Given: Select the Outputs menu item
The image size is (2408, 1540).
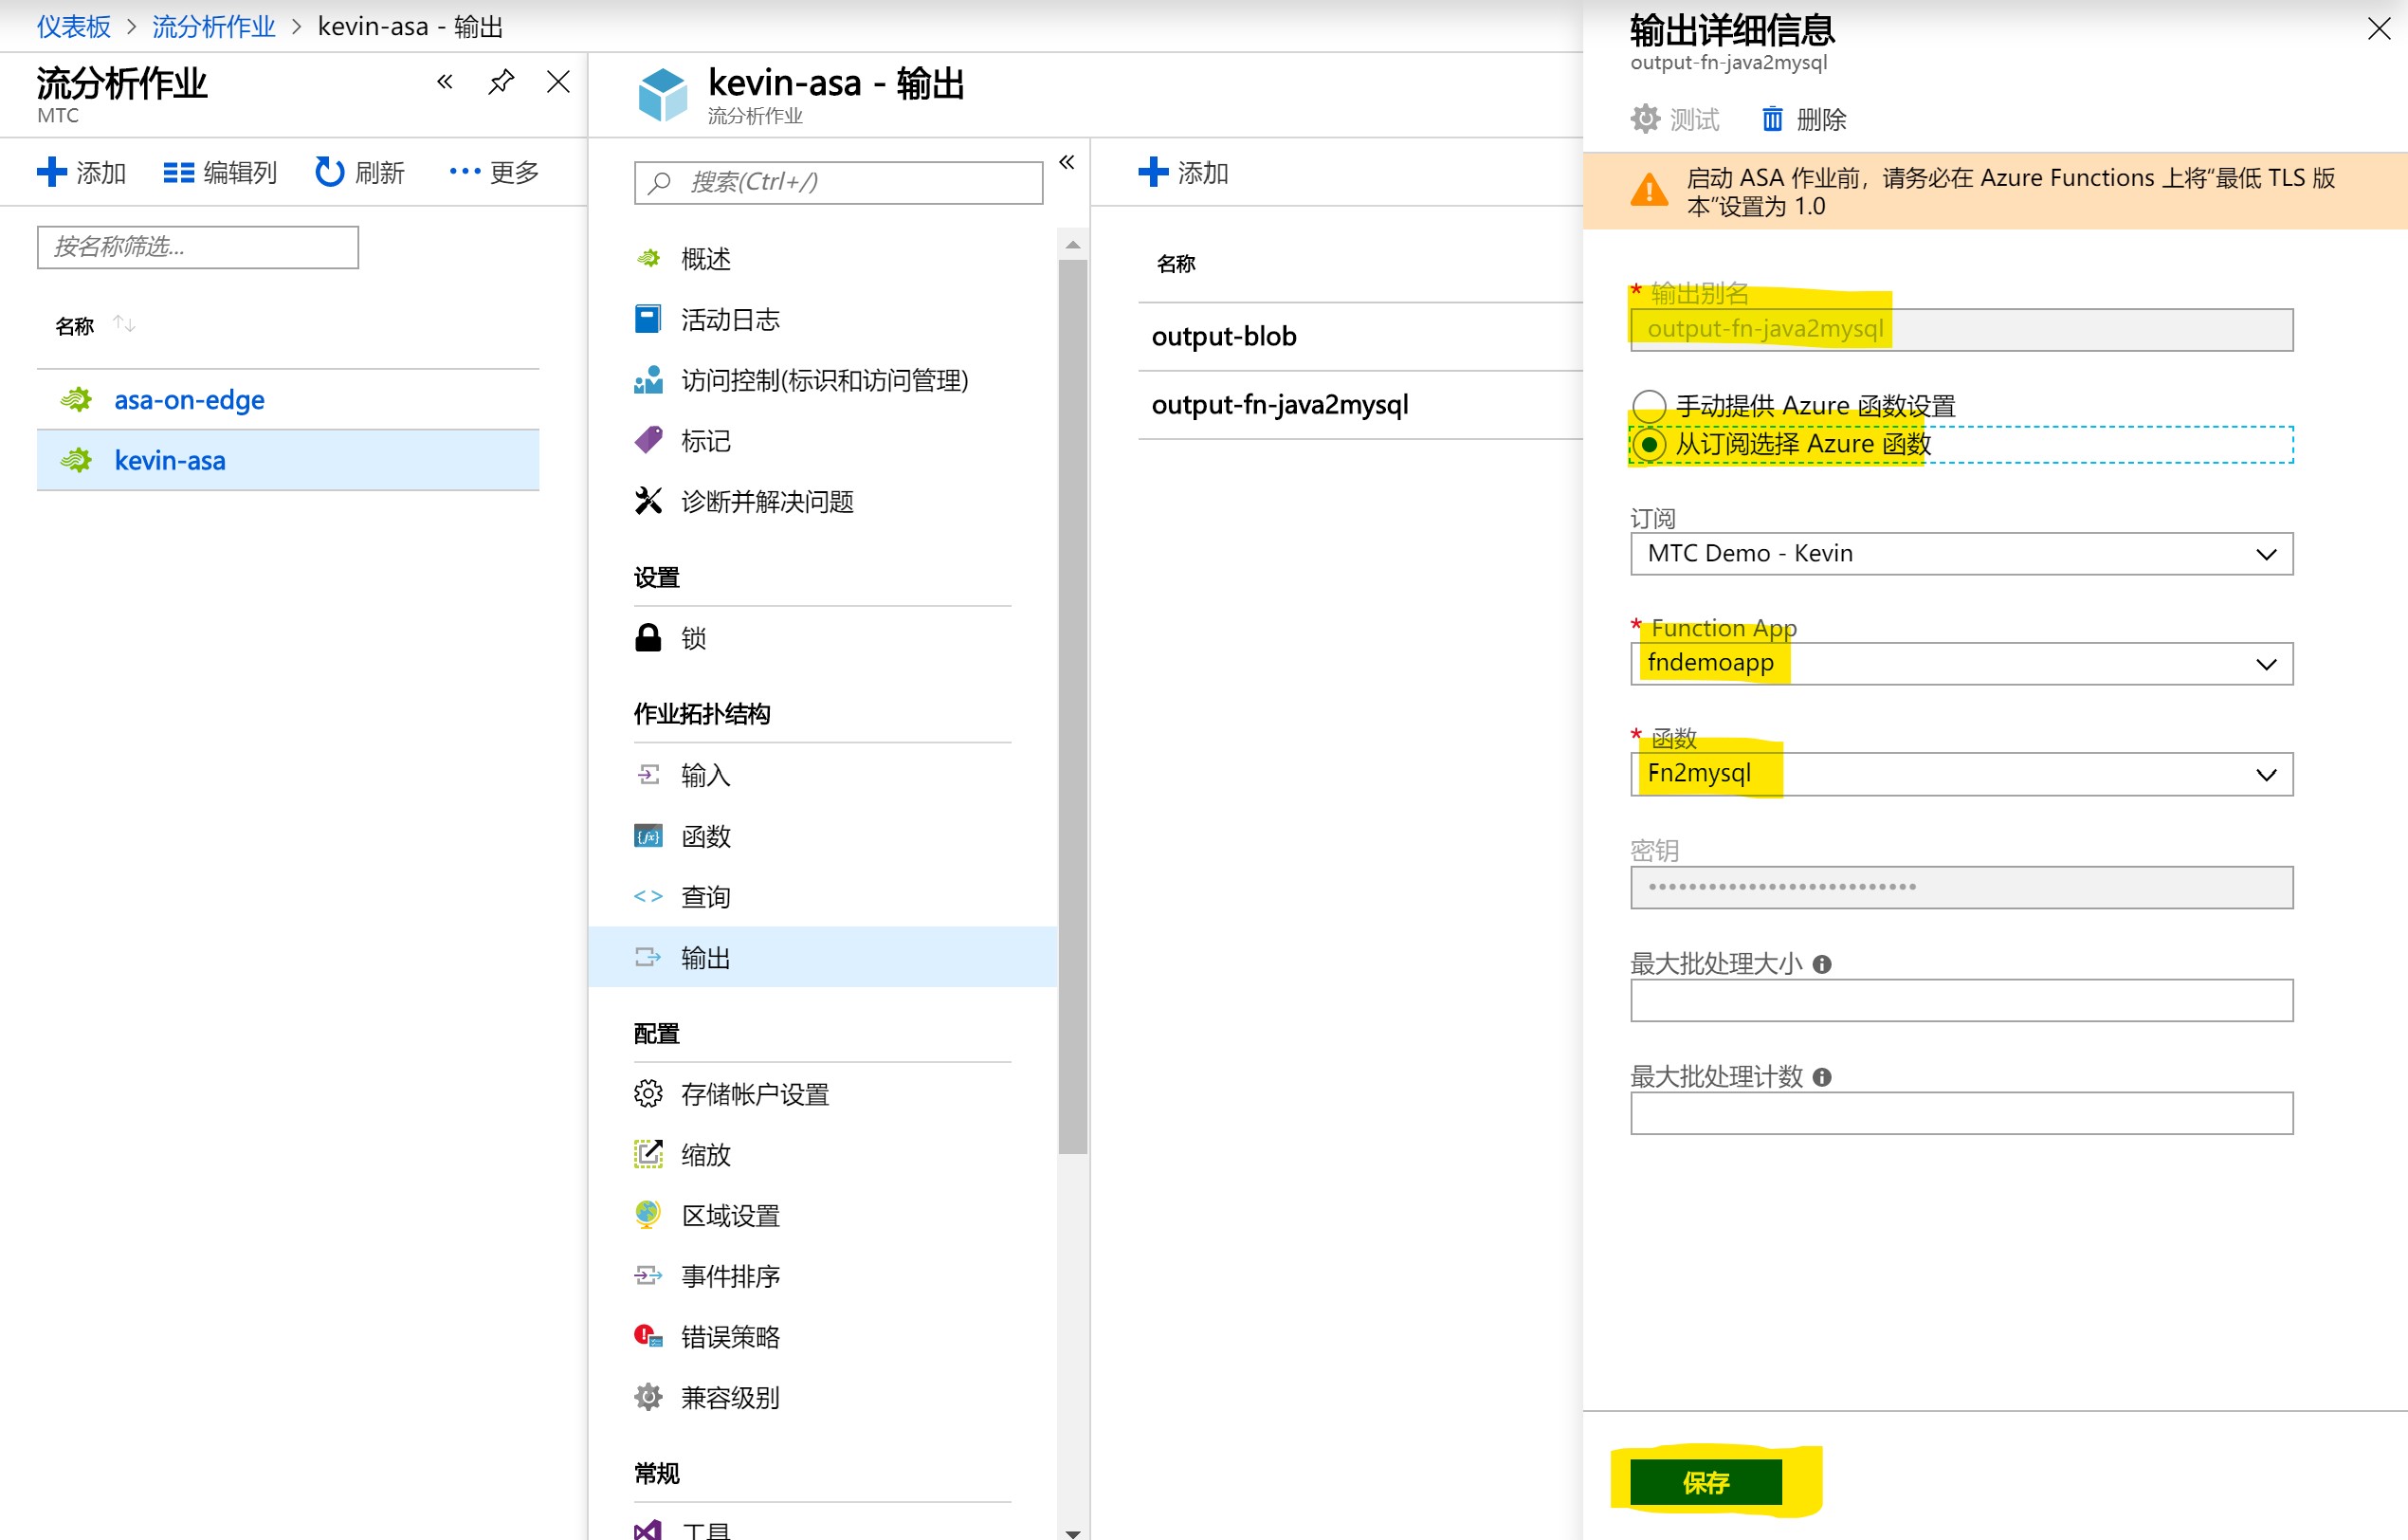Looking at the screenshot, I should [822, 957].
